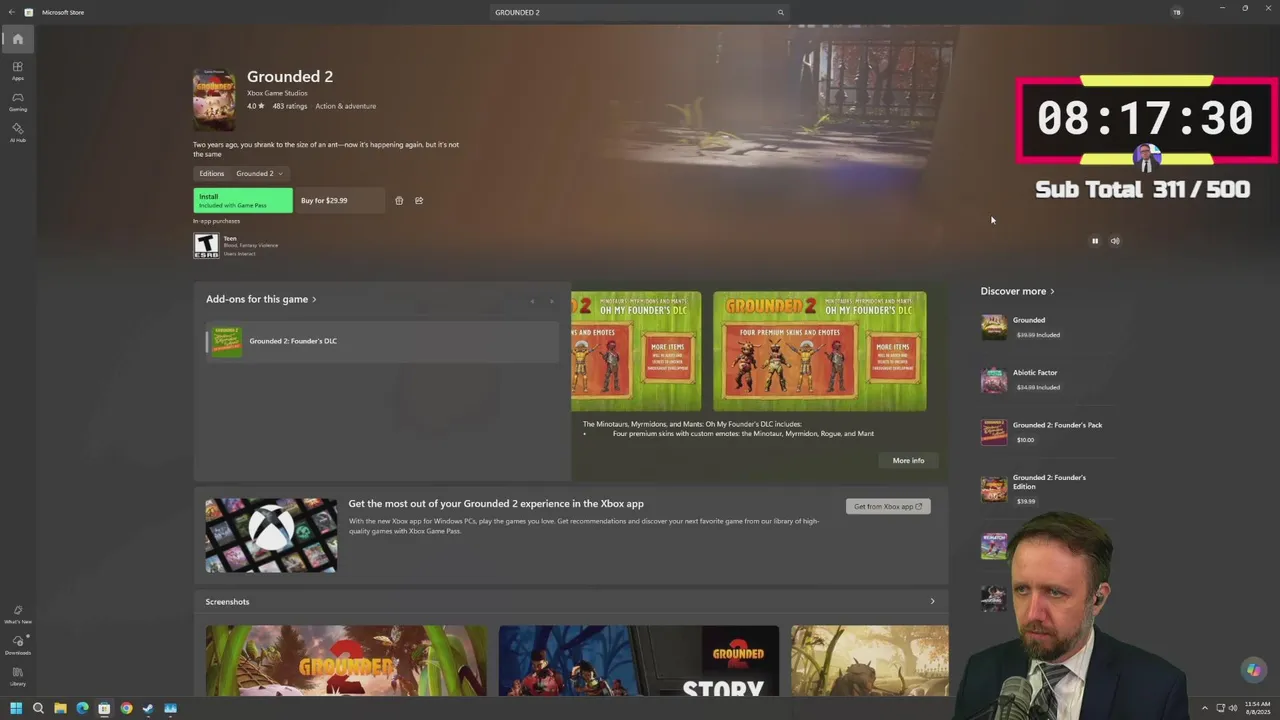The height and width of the screenshot is (720, 1280).
Task: Open the Copilot icon at bottom right
Action: [1253, 670]
